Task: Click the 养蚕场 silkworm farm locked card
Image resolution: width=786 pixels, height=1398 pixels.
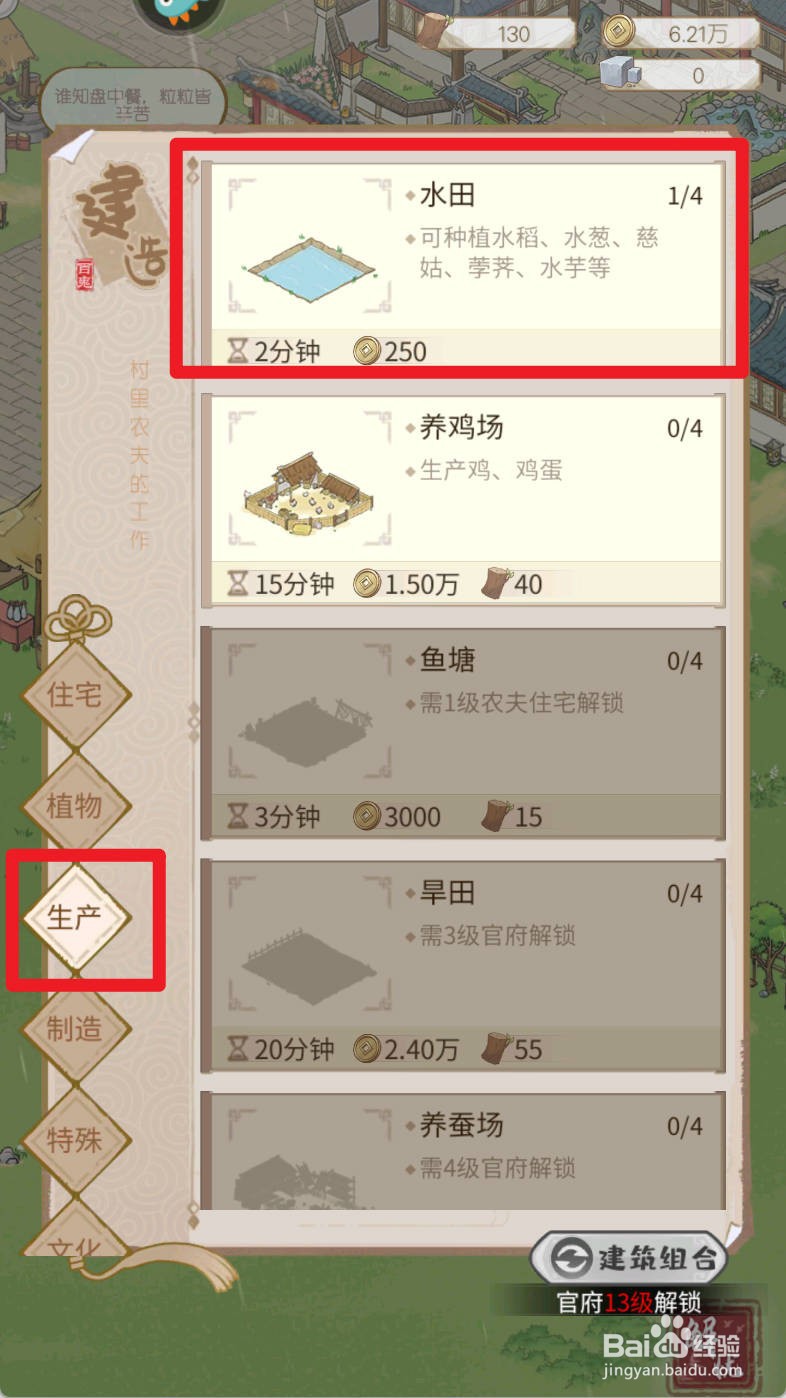Action: coord(464,1151)
